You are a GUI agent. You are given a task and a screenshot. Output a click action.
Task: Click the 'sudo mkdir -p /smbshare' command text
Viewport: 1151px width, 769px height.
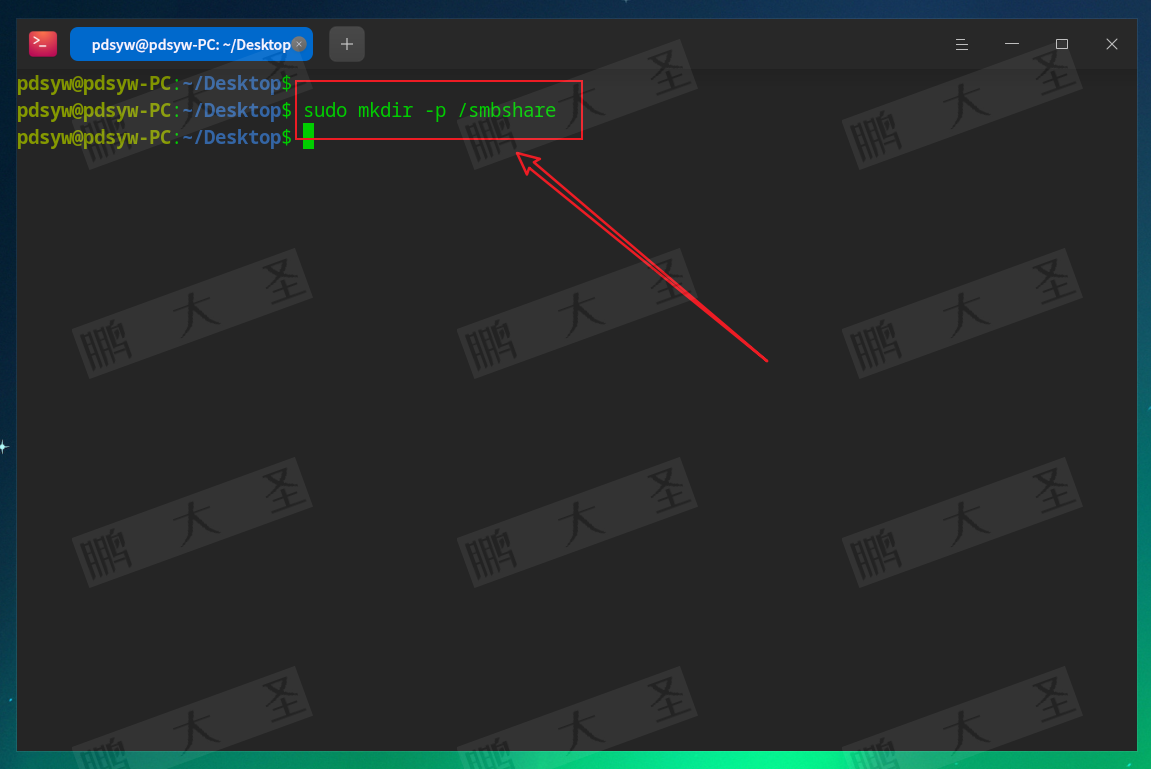[429, 110]
